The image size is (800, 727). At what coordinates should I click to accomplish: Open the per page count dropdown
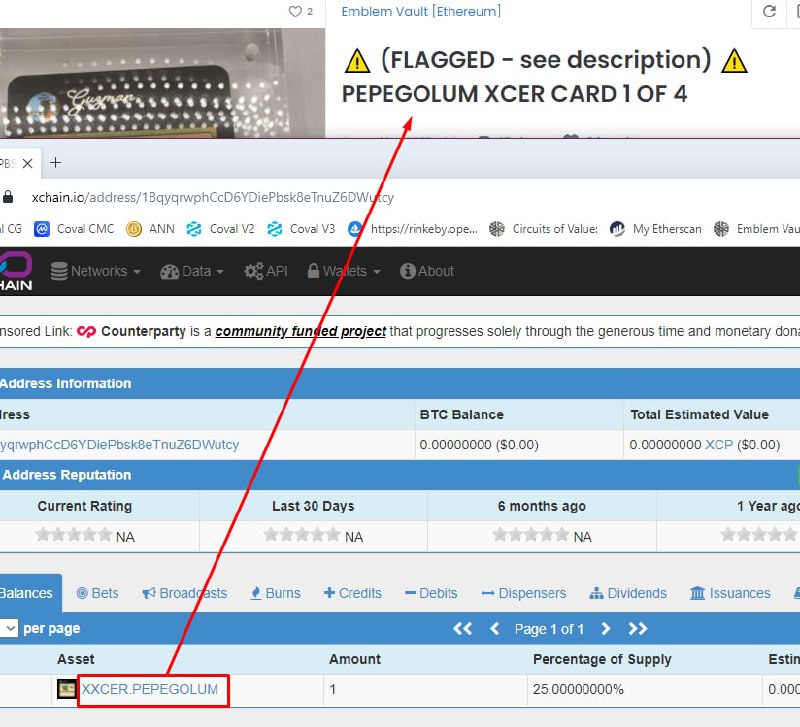[9, 629]
